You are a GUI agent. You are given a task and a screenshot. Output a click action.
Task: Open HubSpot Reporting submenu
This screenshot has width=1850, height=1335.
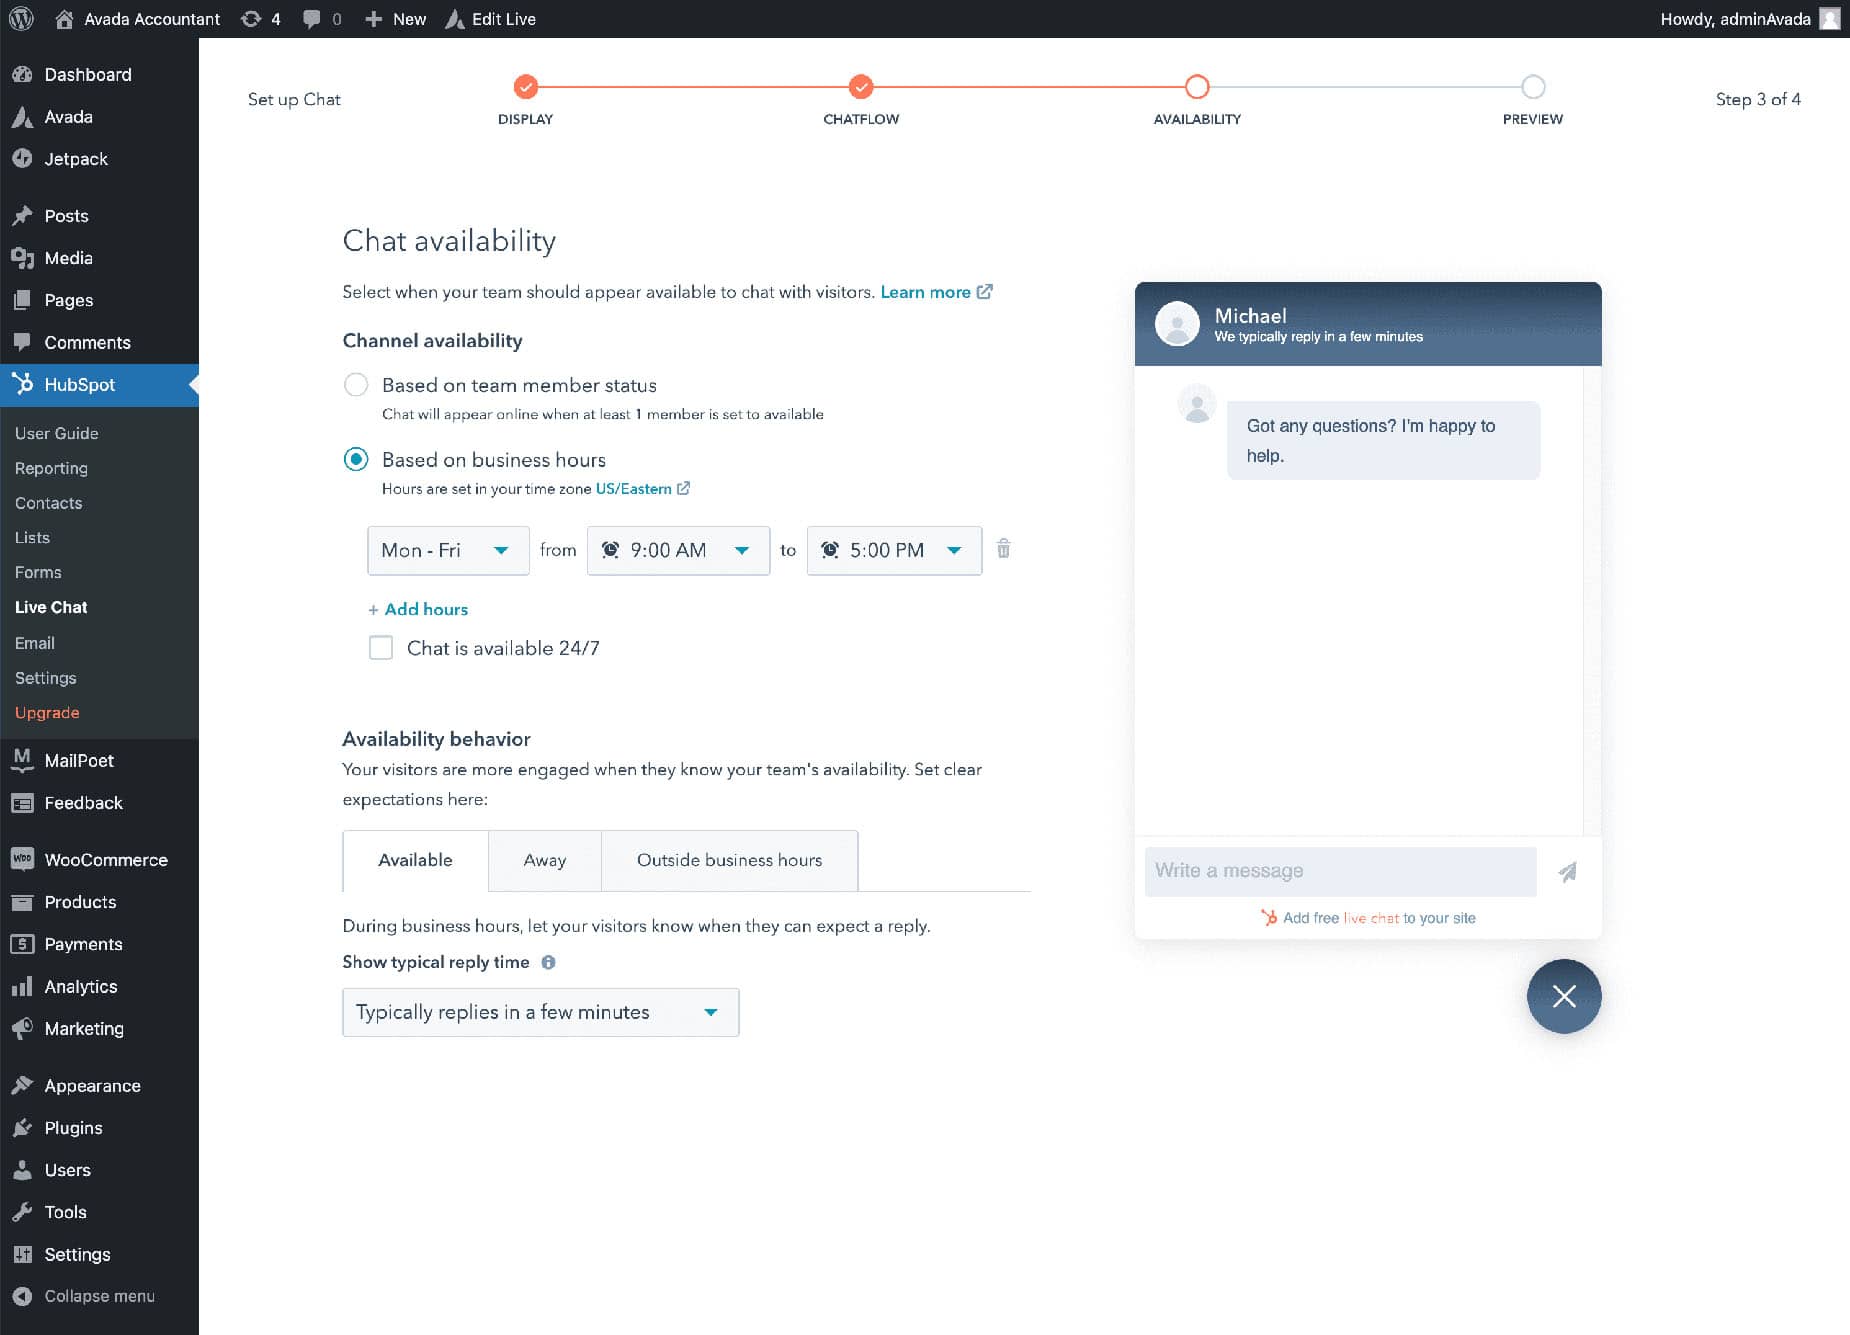[x=51, y=468]
